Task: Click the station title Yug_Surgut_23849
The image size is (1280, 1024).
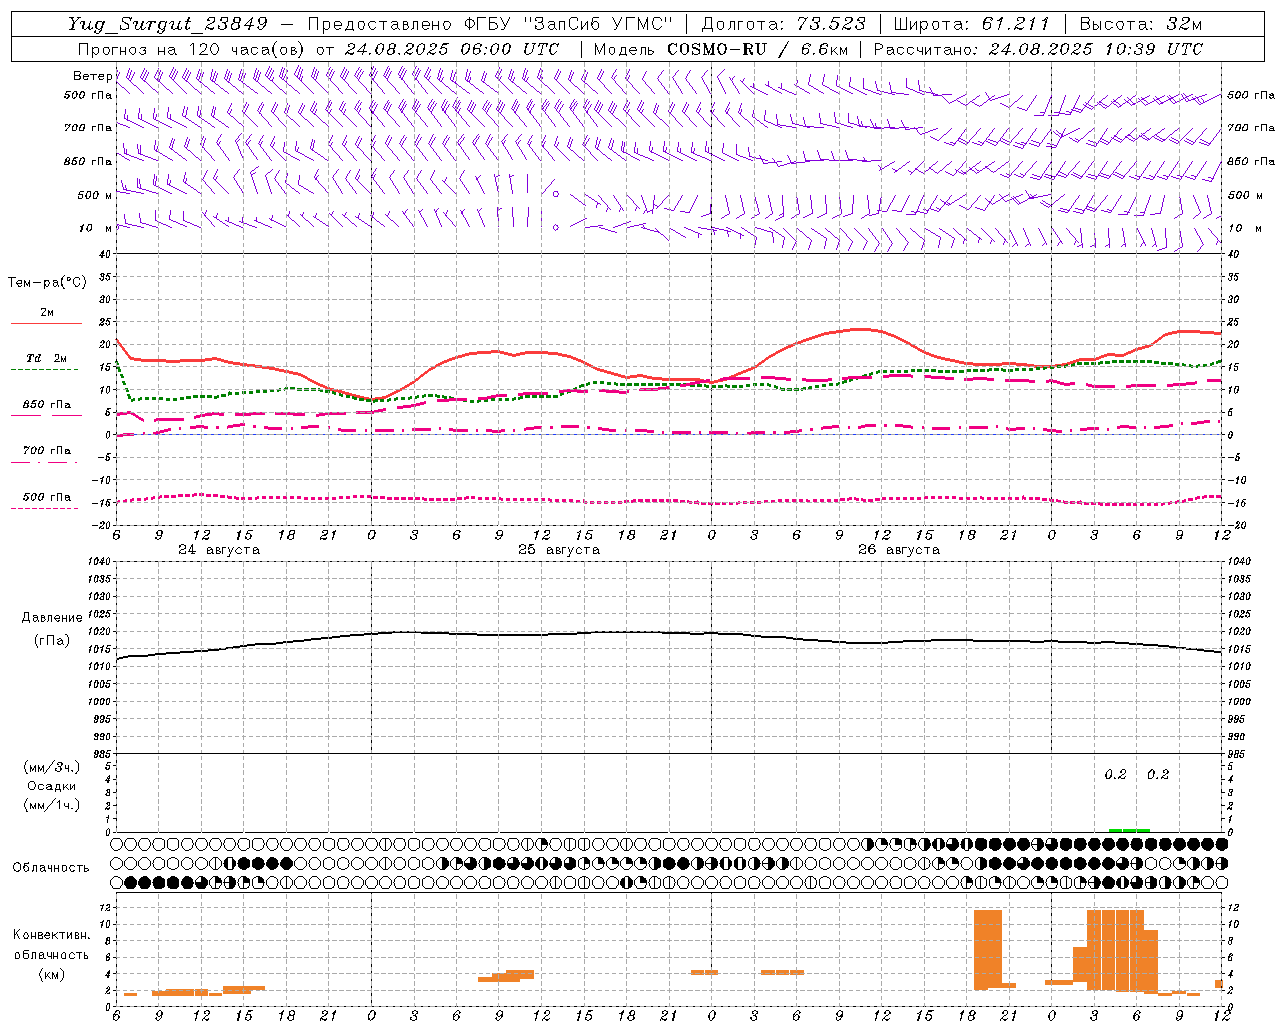Action: (169, 24)
